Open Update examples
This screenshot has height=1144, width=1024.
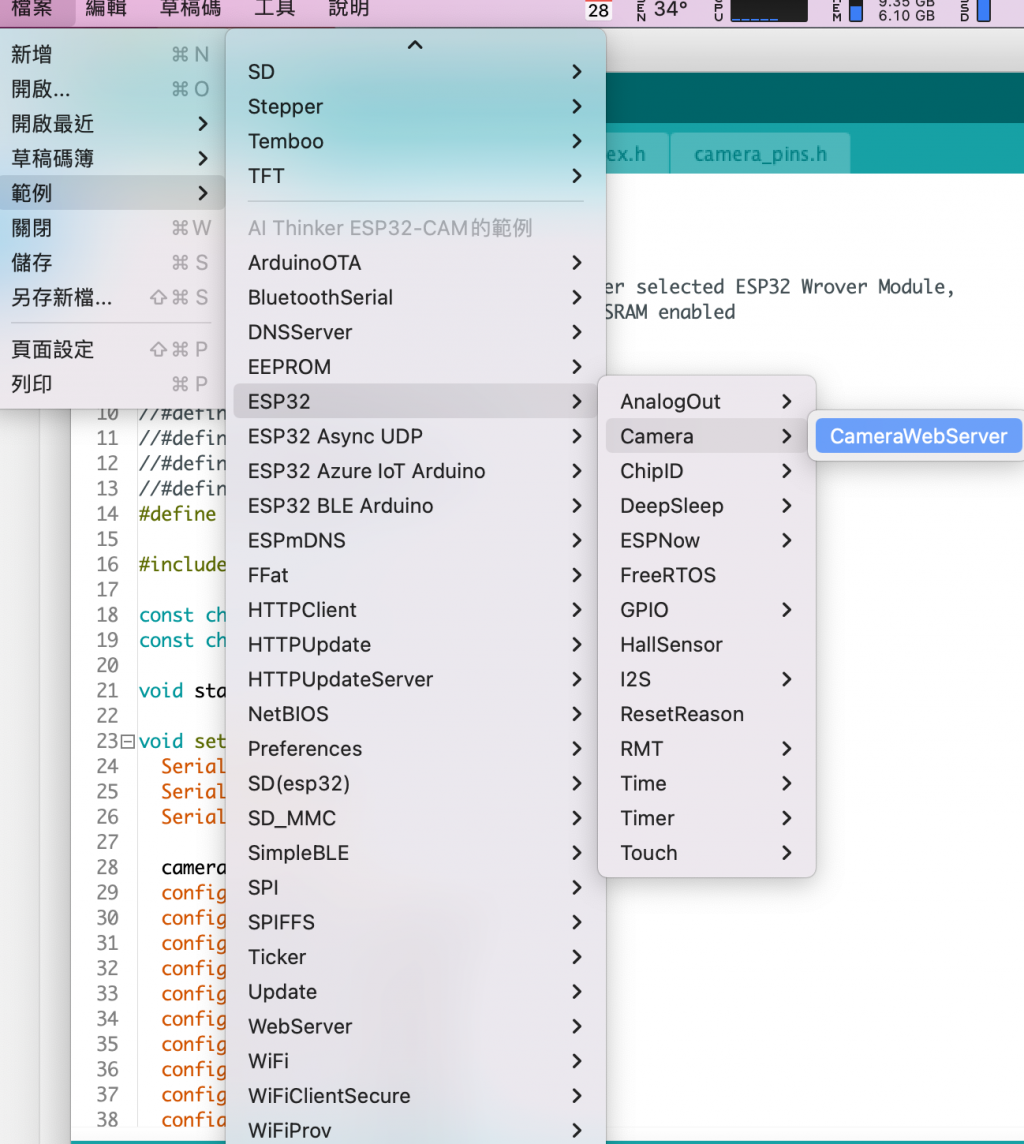tap(416, 992)
